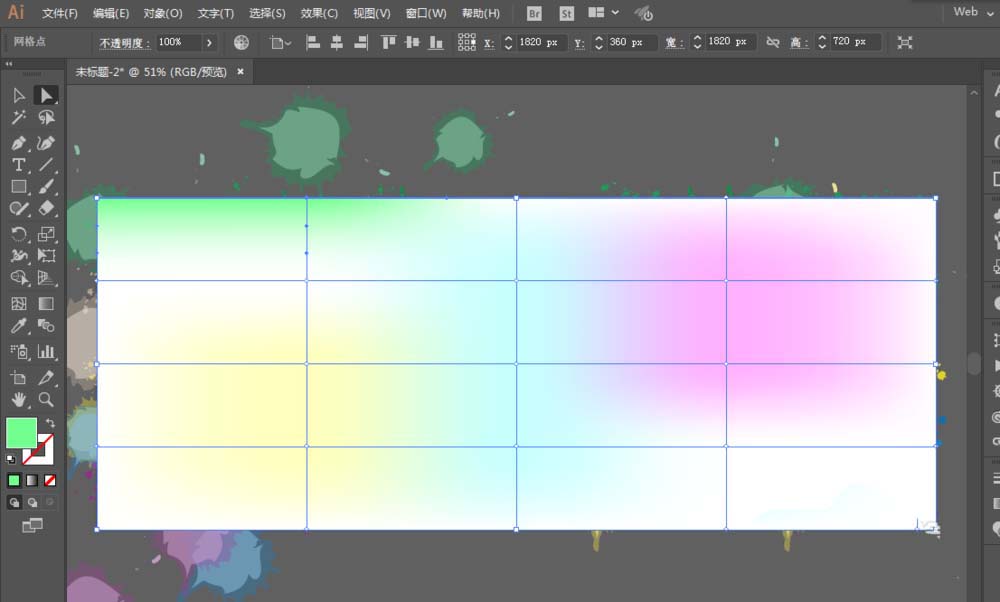Select the Scale tool
Image resolution: width=1000 pixels, height=602 pixels.
pos(46,234)
